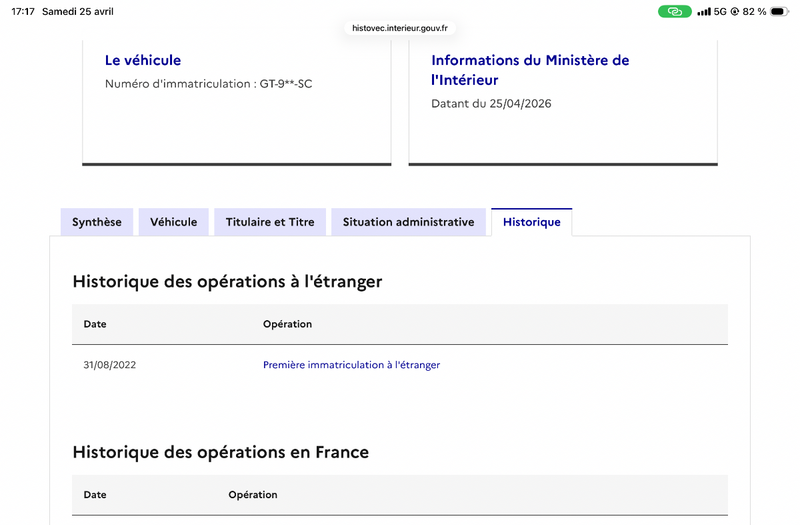Tap the green personal hotspot indicator

(674, 11)
